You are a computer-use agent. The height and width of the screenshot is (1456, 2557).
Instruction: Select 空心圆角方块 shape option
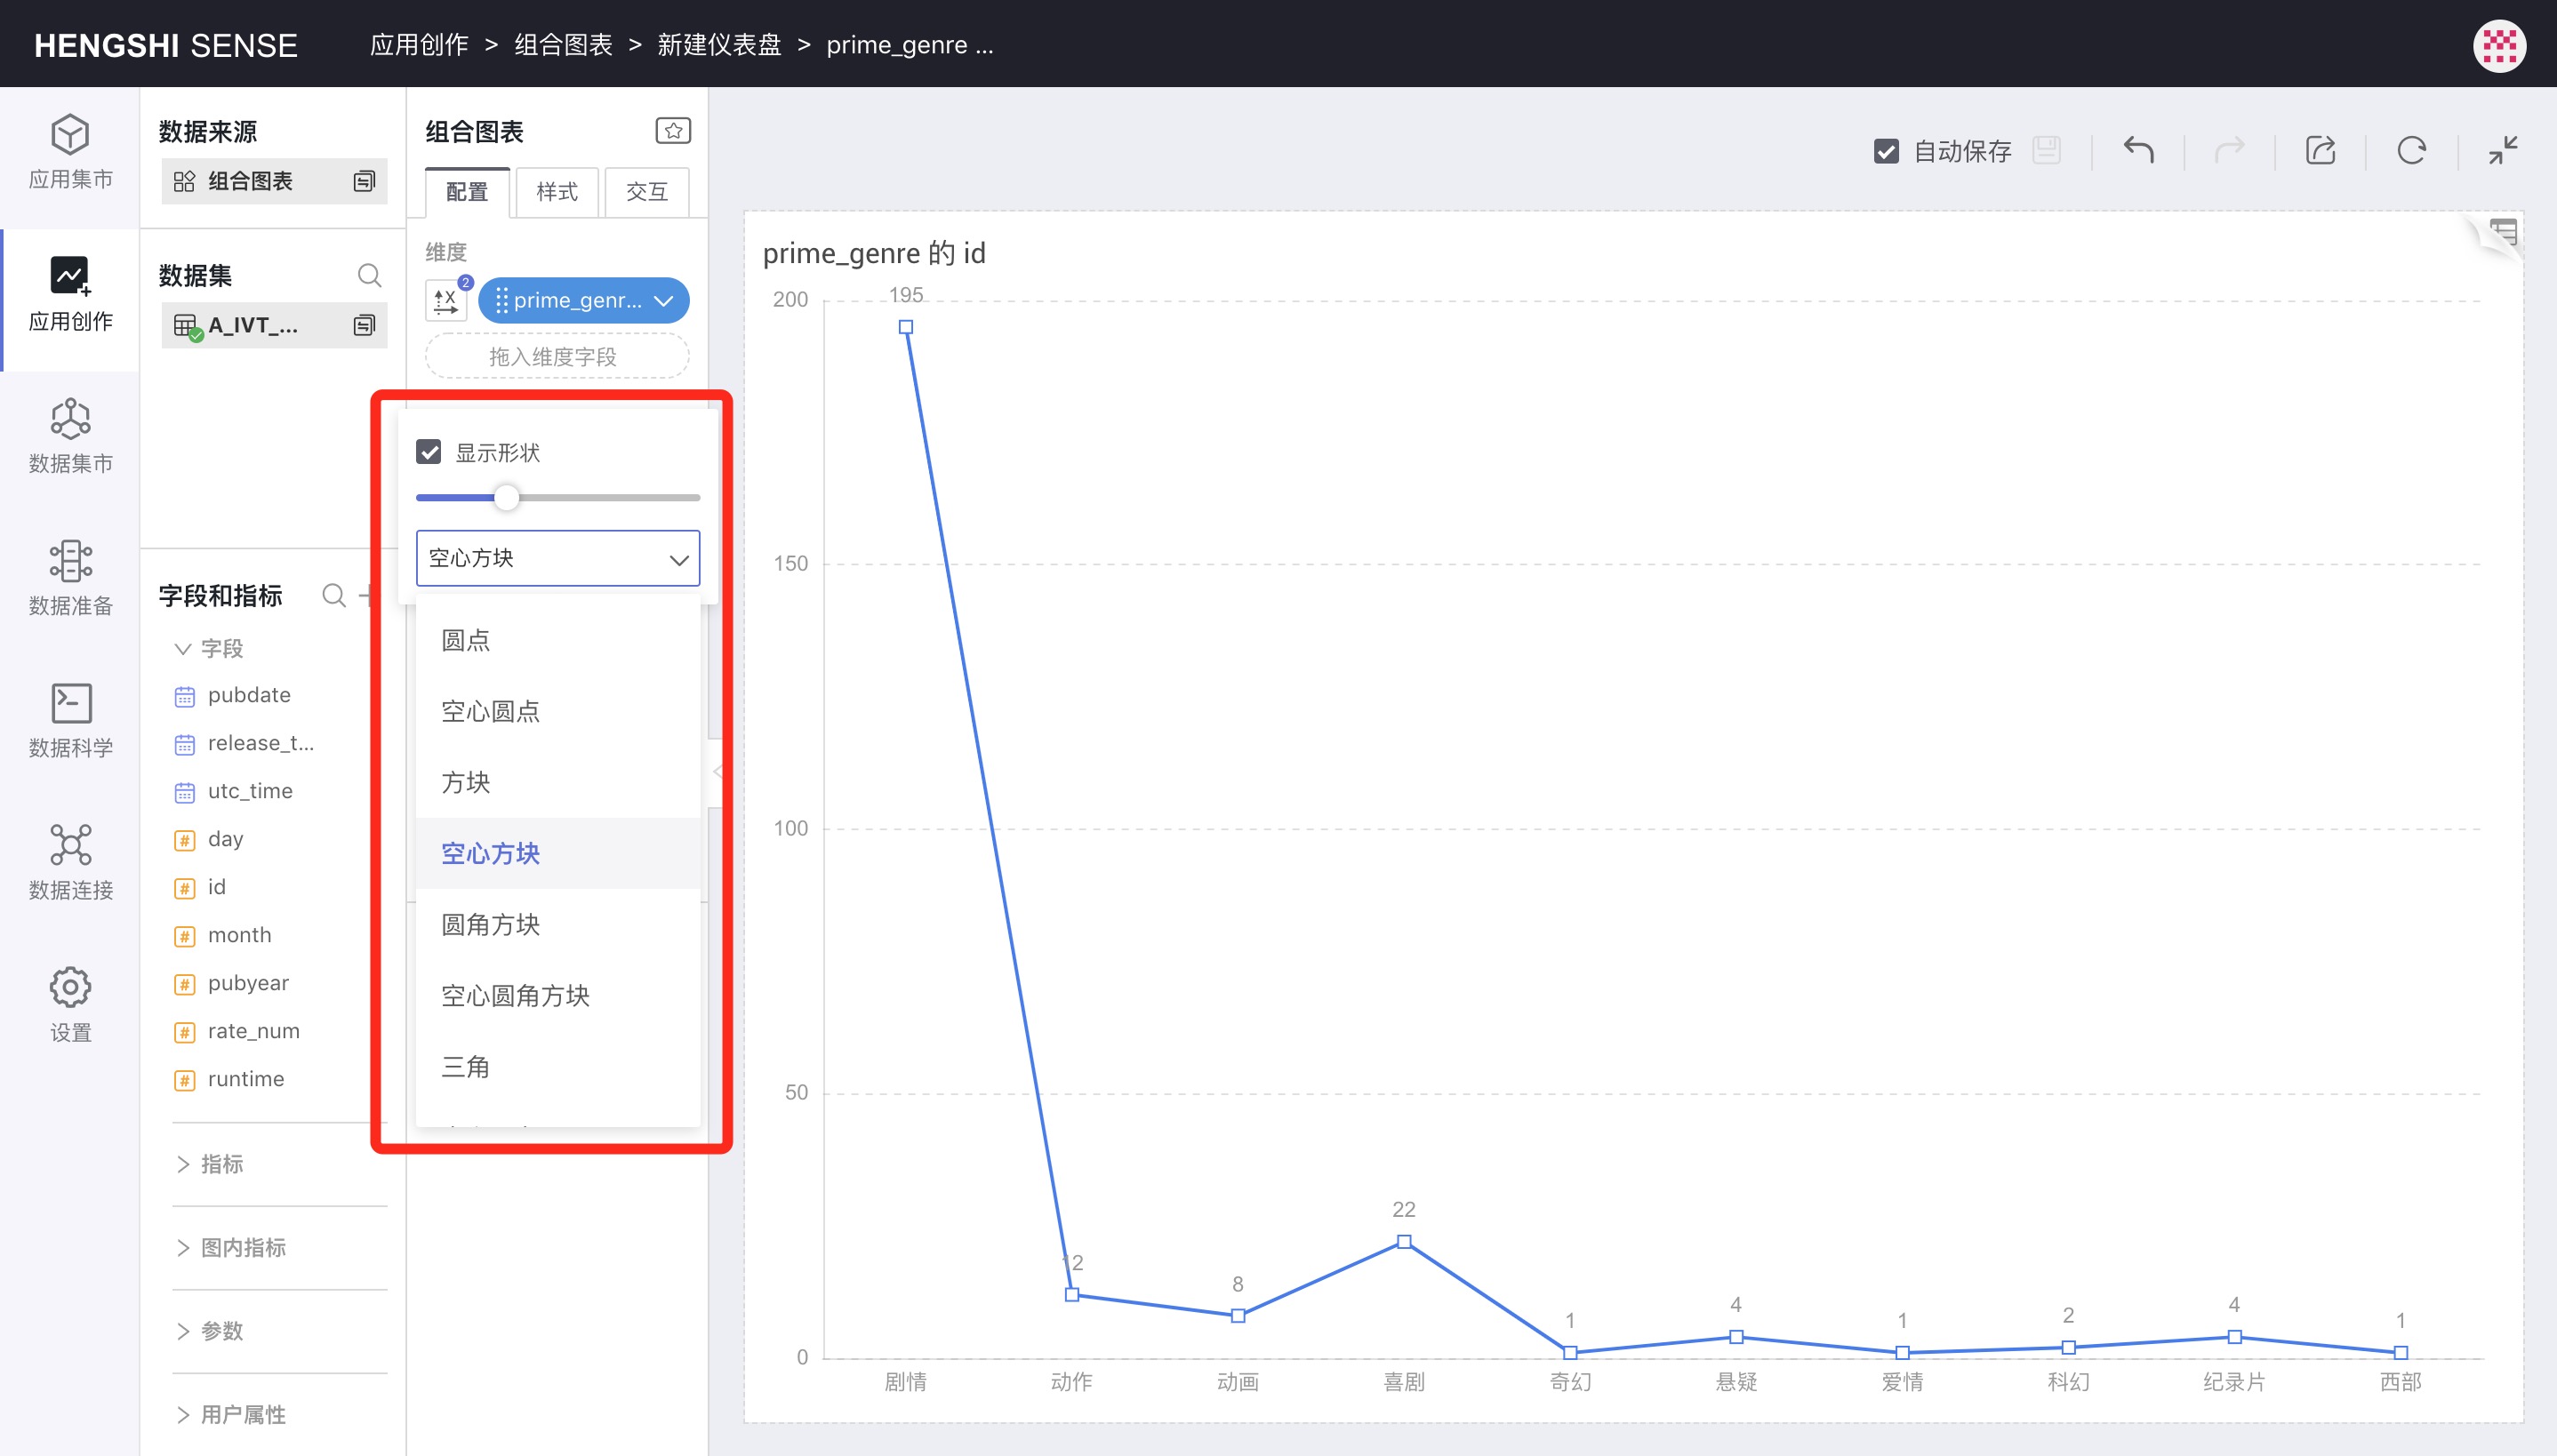(x=558, y=995)
